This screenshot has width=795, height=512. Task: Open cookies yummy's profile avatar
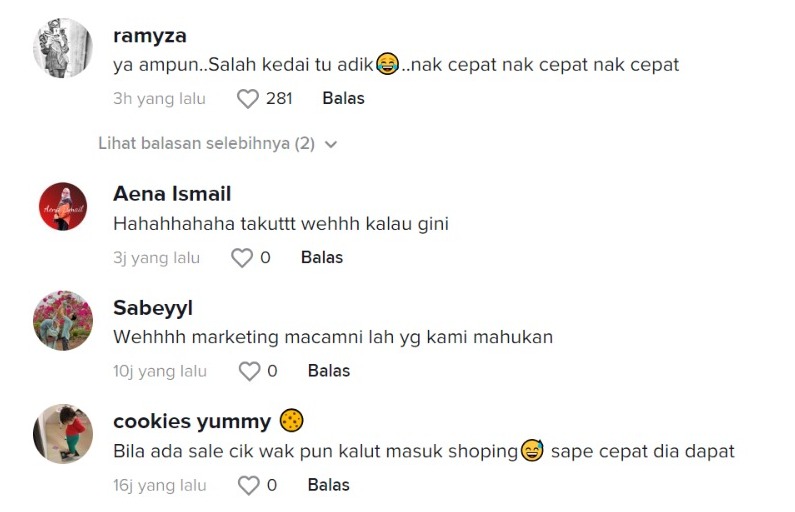pos(63,434)
